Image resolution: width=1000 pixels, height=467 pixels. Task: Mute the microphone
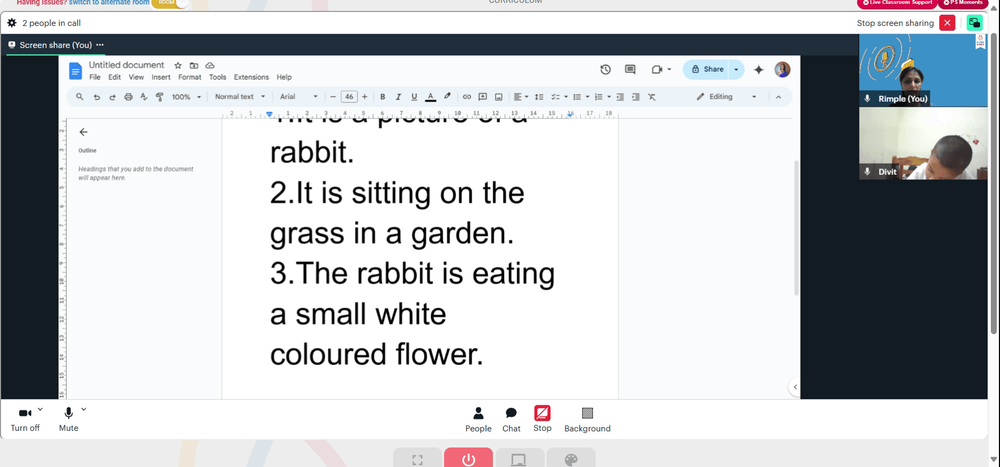[x=68, y=420]
